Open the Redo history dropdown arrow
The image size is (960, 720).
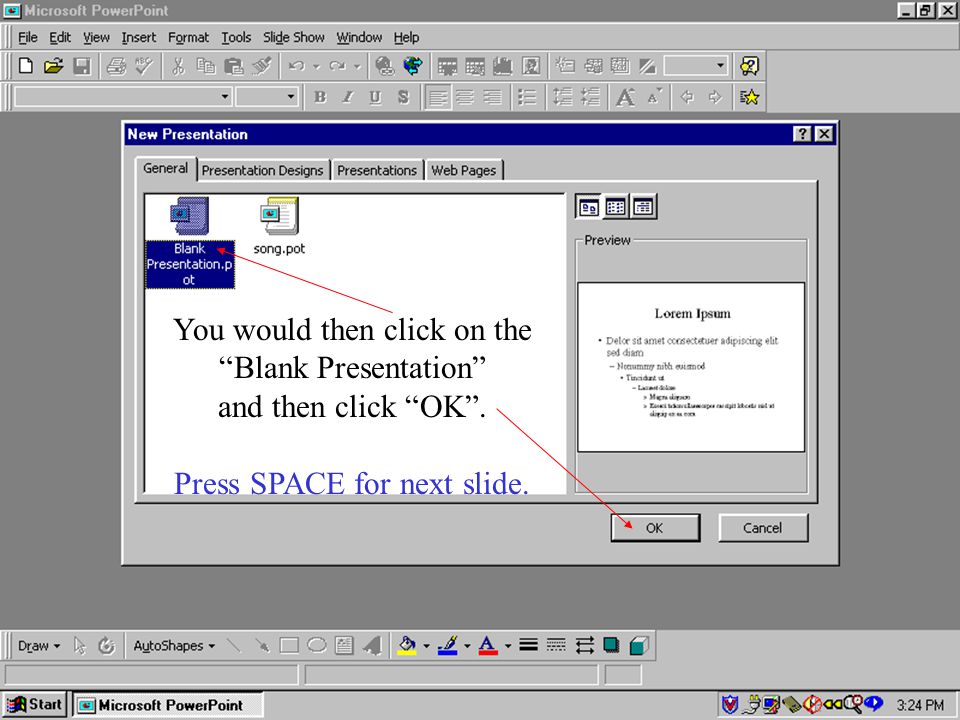click(x=357, y=66)
